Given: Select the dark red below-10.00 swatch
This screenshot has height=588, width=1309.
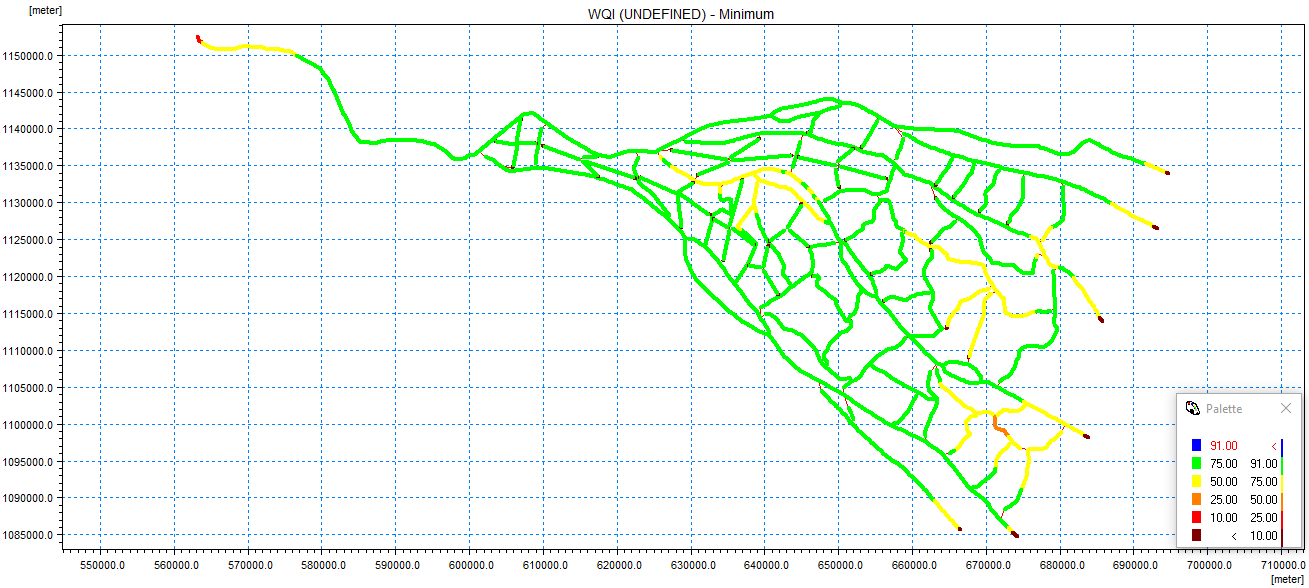Looking at the screenshot, I should point(1196,536).
